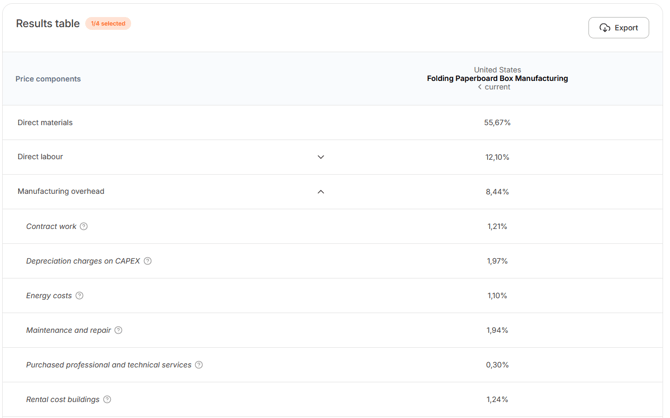
Task: Open help icon beside Depreciation charges on CAPEX
Action: point(147,261)
